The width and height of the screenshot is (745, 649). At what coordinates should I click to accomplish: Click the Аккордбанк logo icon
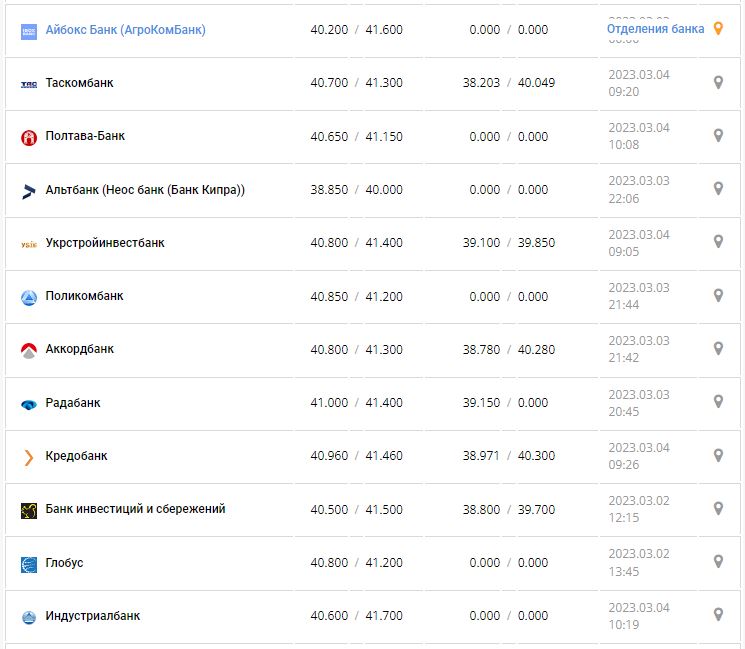(x=28, y=350)
